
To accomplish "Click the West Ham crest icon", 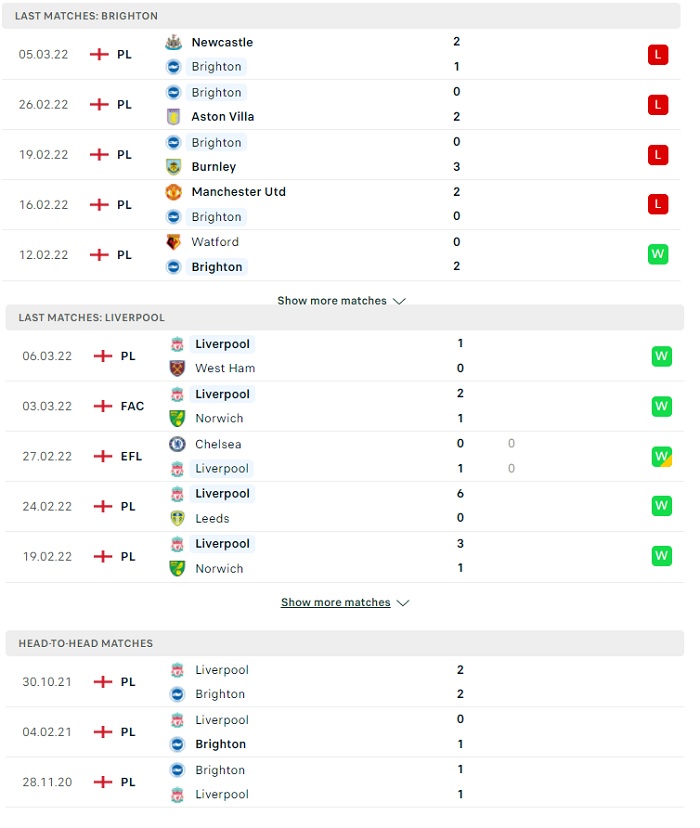I will [177, 368].
